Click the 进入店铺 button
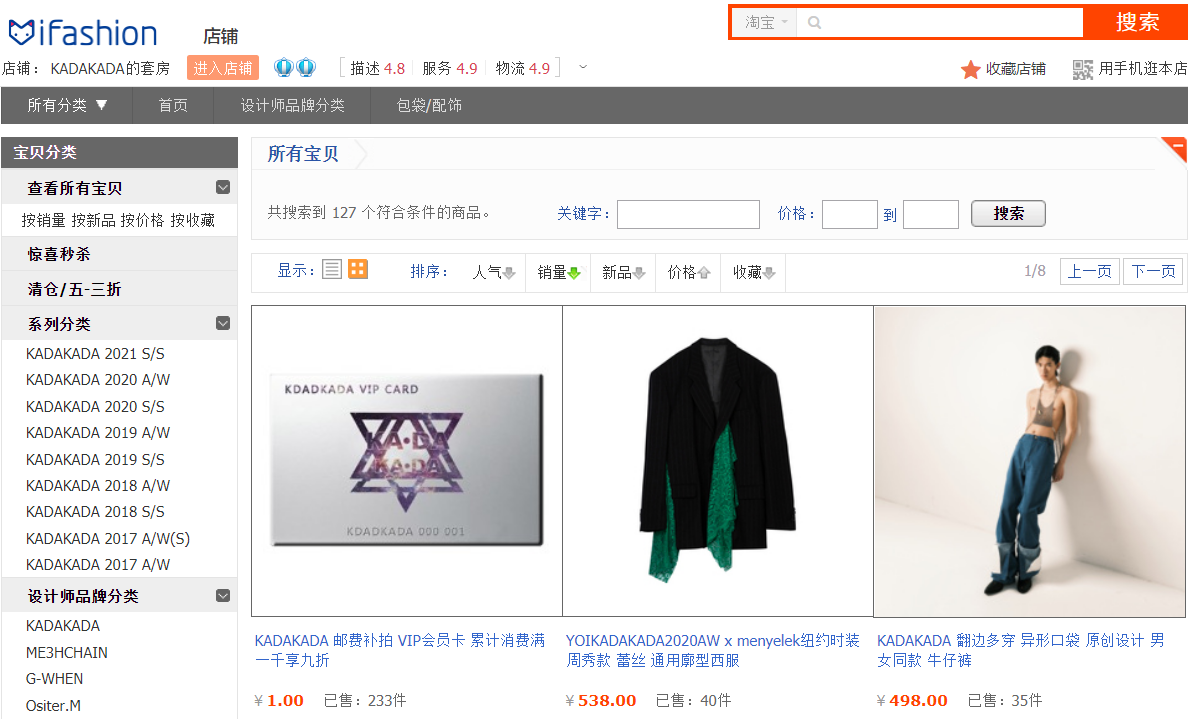This screenshot has height=719, width=1188. pos(223,68)
